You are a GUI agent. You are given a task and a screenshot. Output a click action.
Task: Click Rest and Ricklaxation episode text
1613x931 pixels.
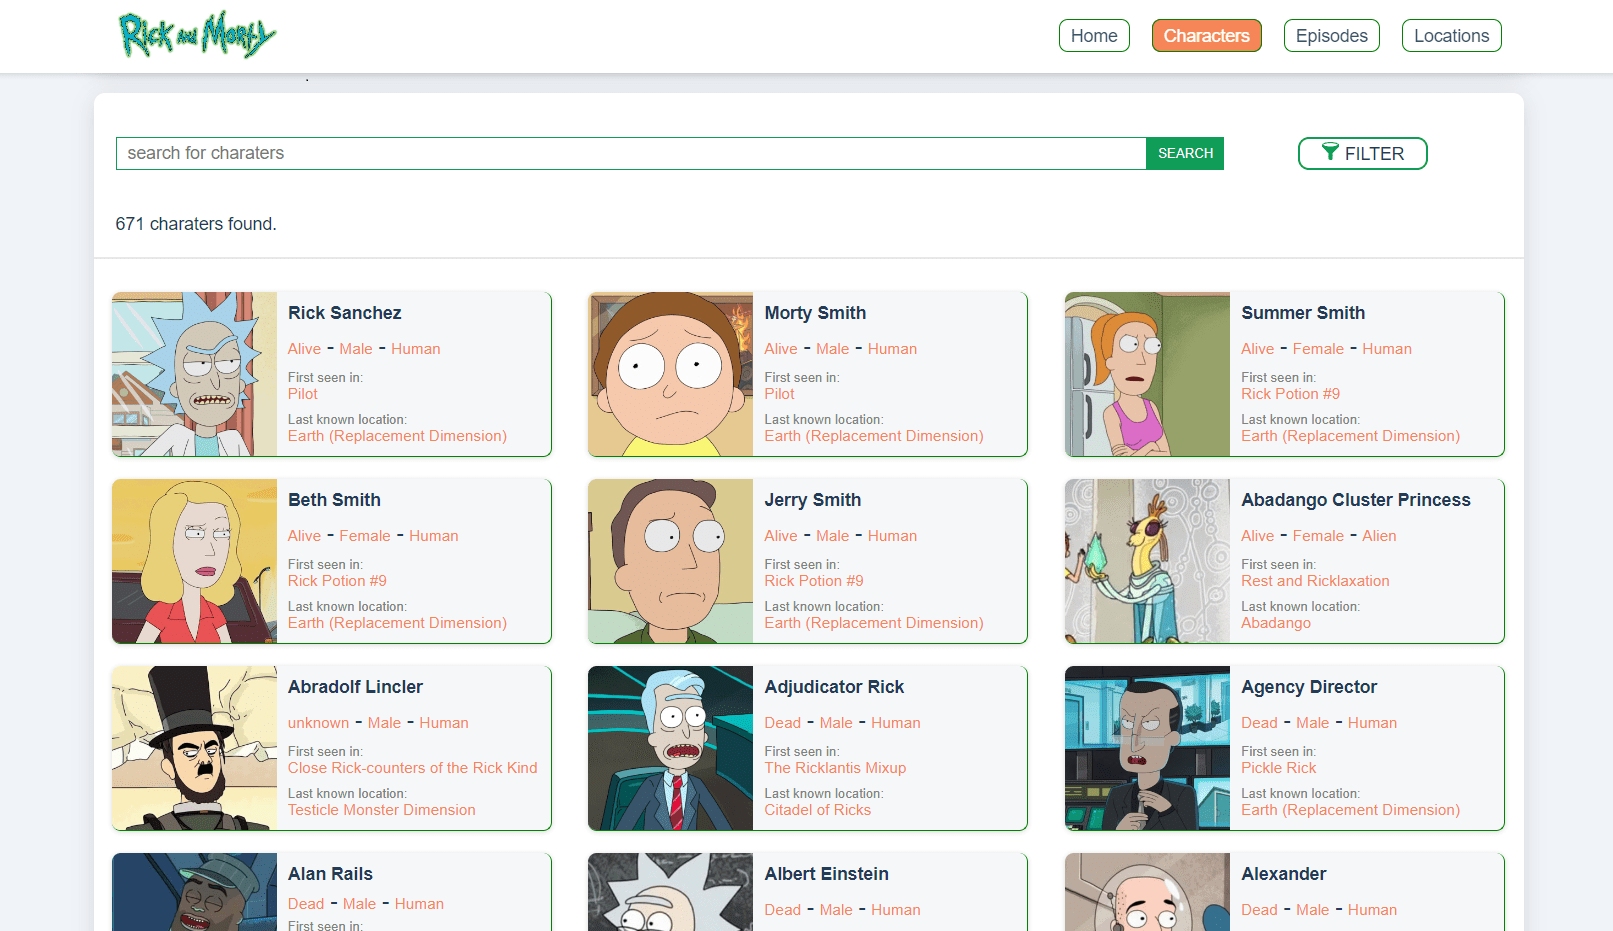coord(1315,581)
